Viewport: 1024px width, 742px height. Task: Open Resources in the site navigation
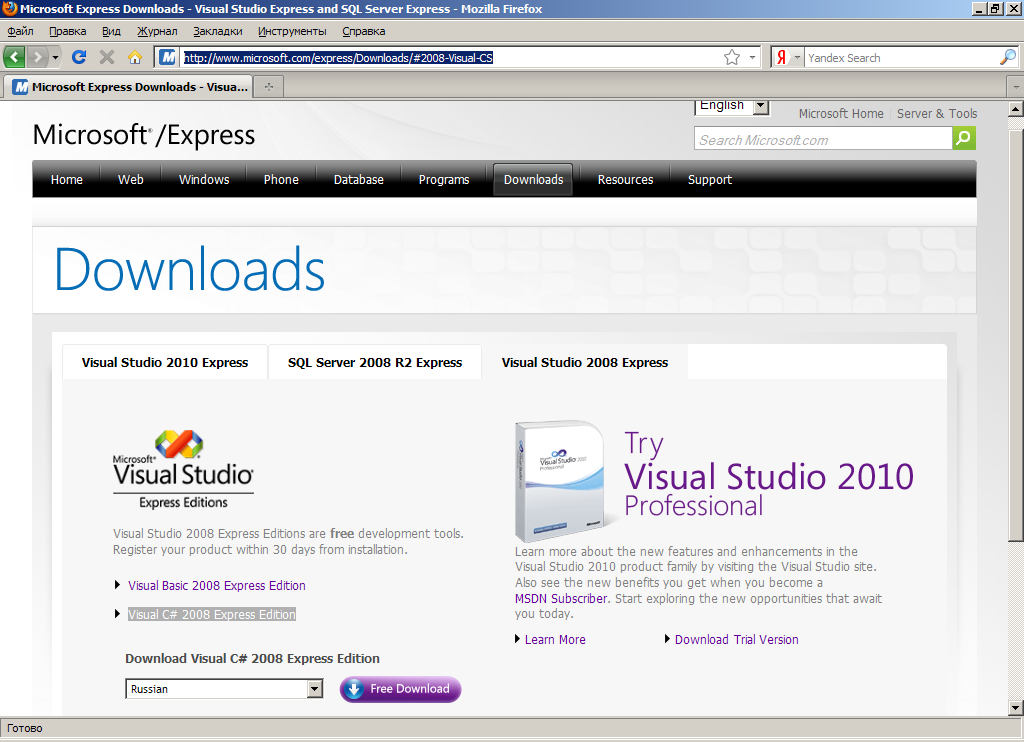(x=625, y=180)
